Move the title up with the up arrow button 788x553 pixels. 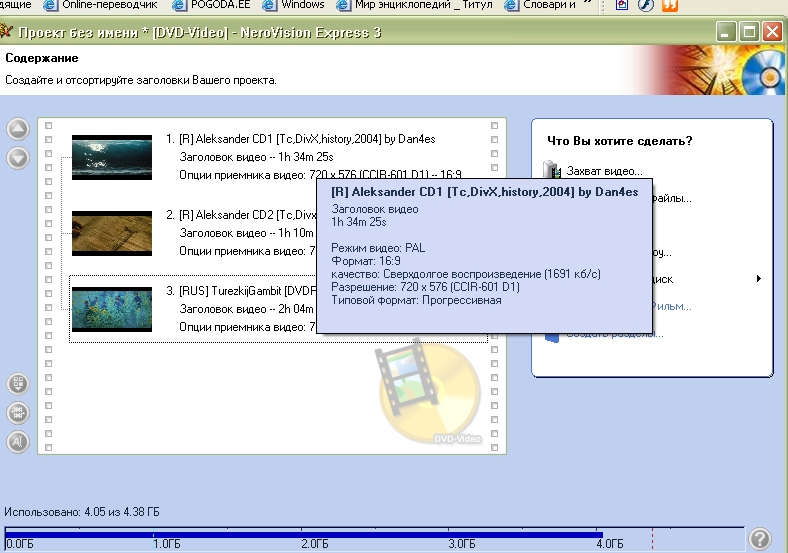18,129
